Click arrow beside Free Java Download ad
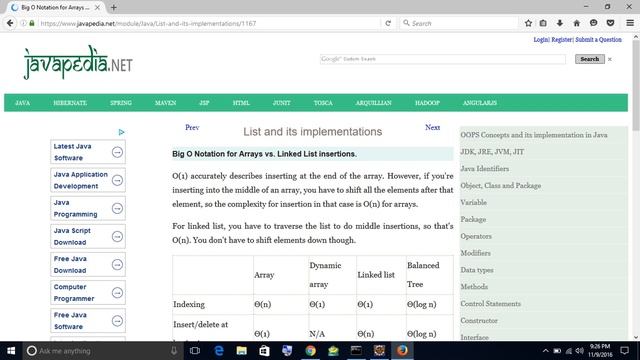 click(x=117, y=265)
